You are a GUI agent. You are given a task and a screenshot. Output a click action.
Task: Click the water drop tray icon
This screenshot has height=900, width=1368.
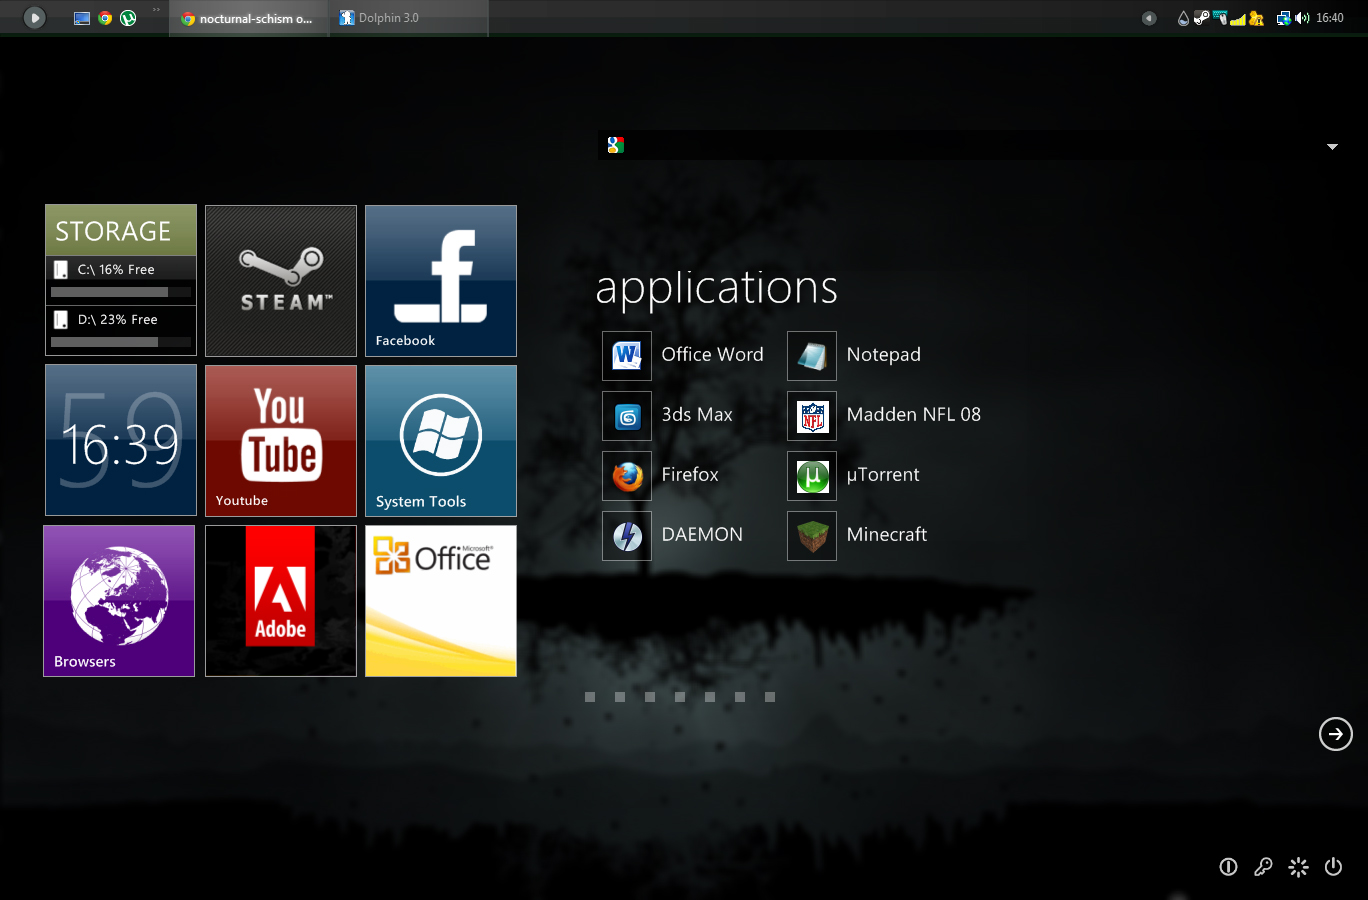tap(1184, 18)
